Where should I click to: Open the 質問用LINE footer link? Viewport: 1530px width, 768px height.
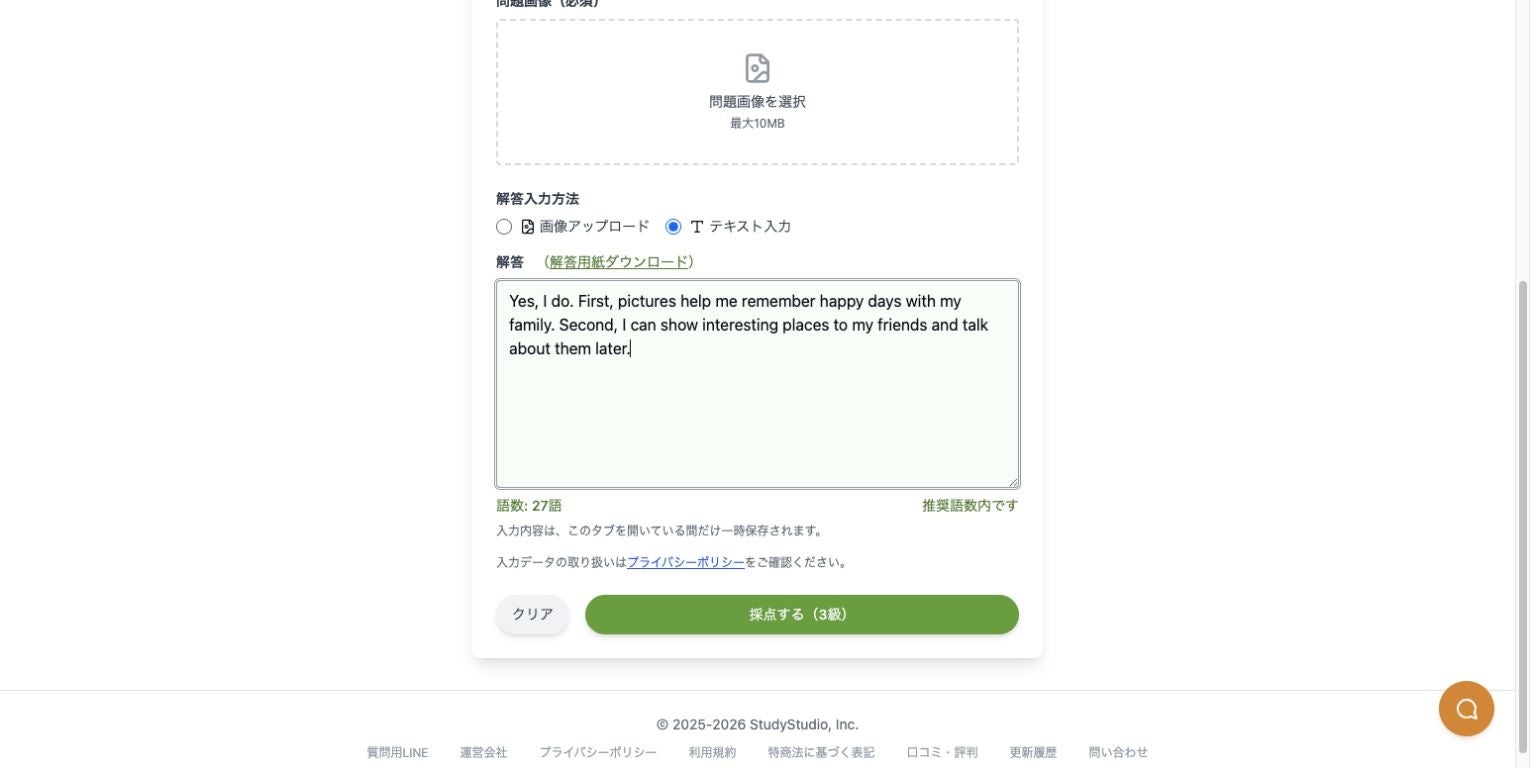coord(397,752)
